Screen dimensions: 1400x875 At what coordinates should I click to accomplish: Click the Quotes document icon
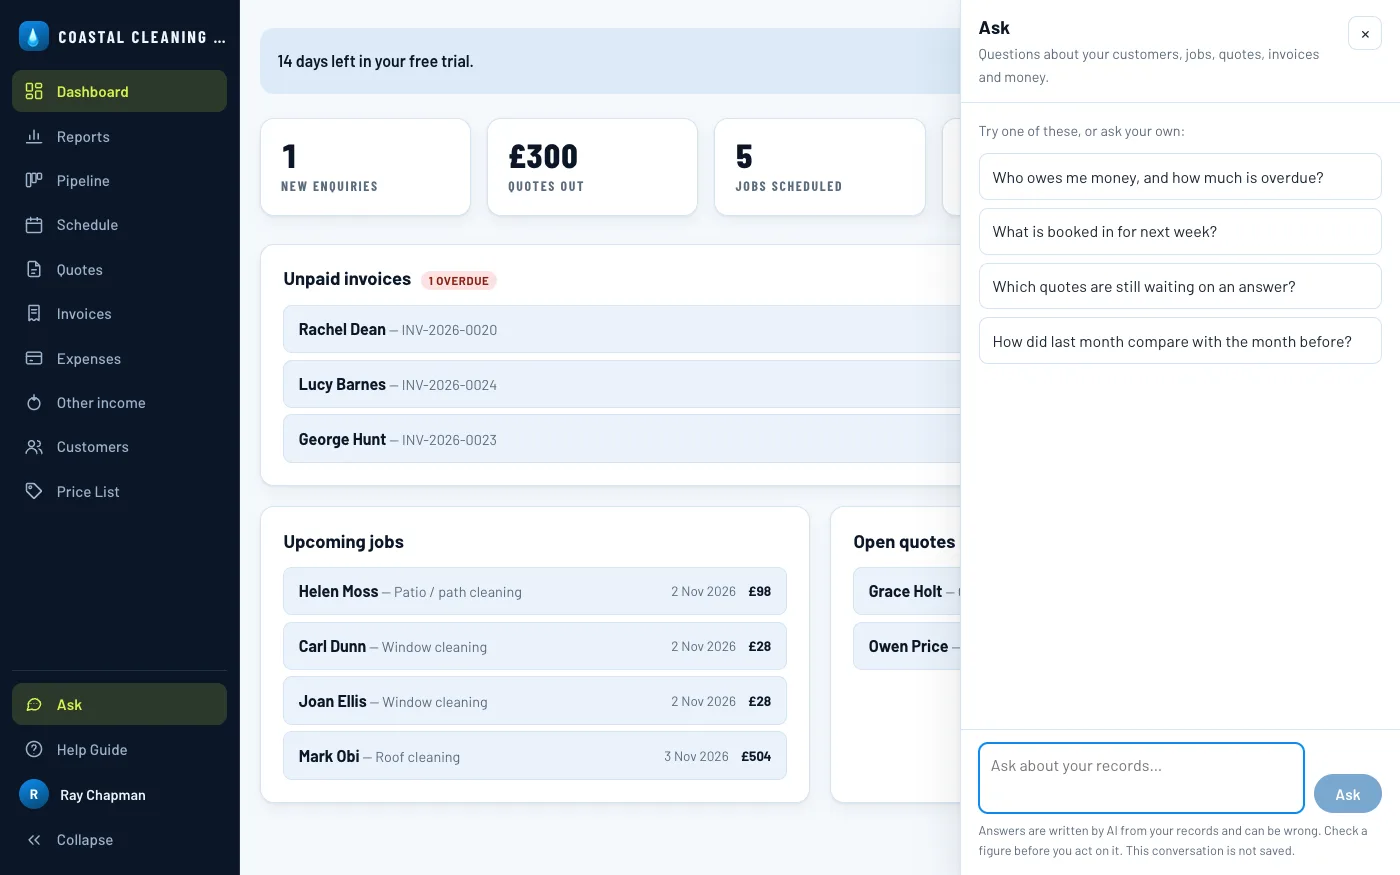[x=34, y=269]
